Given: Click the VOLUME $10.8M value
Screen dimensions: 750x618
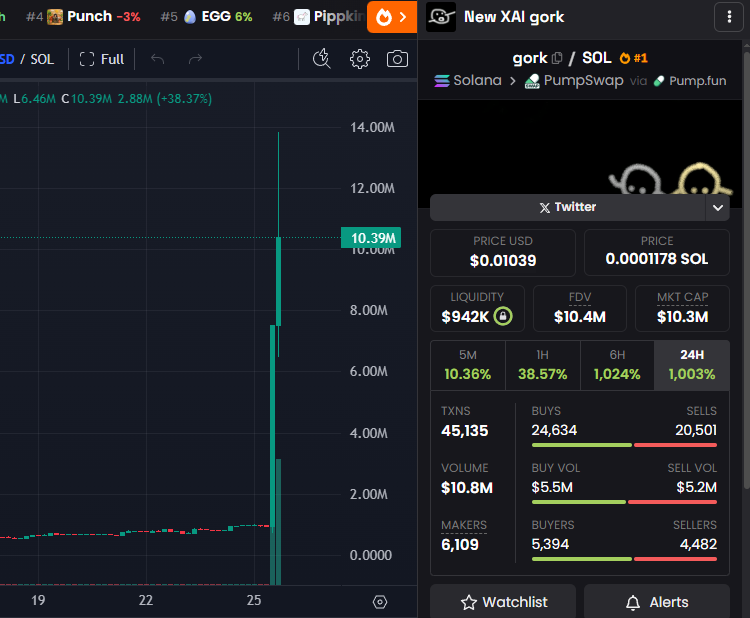Looking at the screenshot, I should (467, 487).
